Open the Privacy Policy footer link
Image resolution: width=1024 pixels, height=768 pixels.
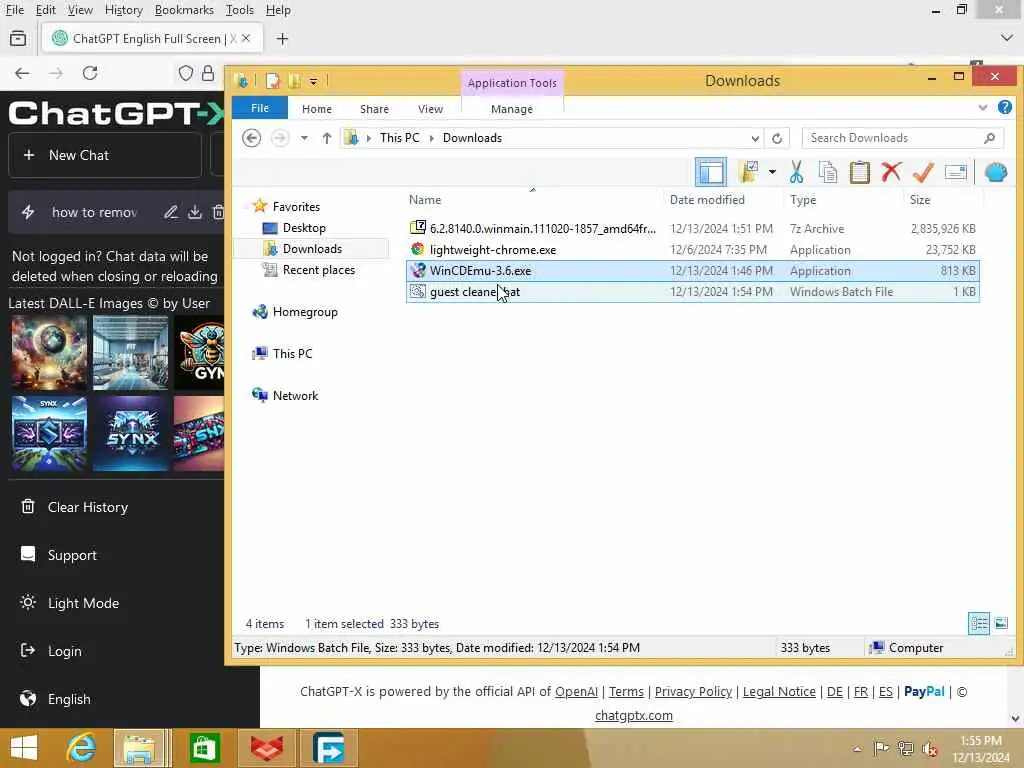(x=693, y=692)
